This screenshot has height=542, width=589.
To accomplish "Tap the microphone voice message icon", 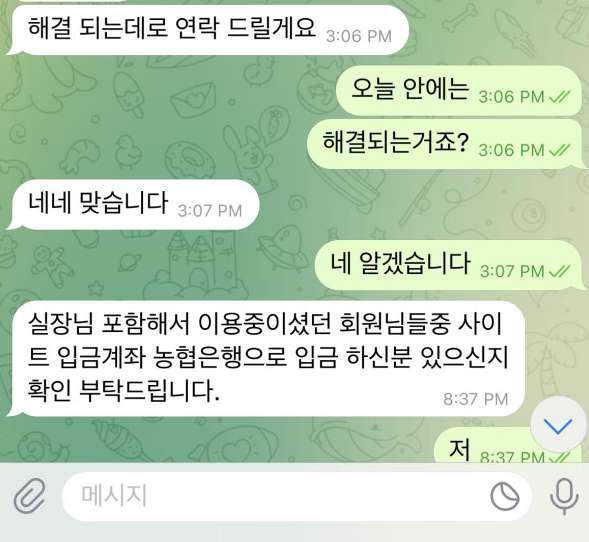I will pos(564,496).
